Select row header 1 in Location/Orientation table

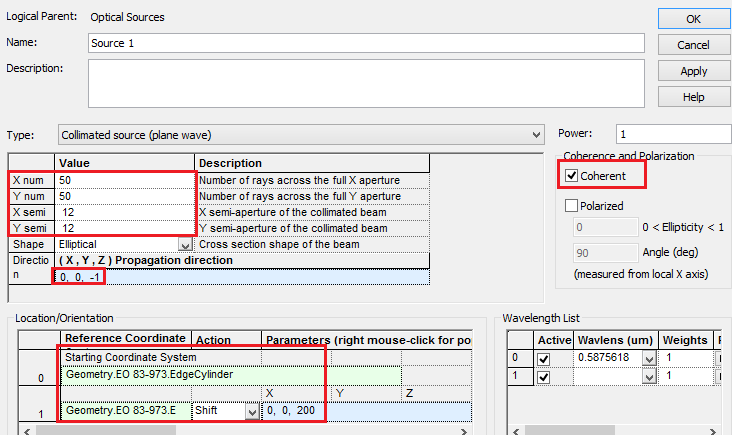pos(40,404)
